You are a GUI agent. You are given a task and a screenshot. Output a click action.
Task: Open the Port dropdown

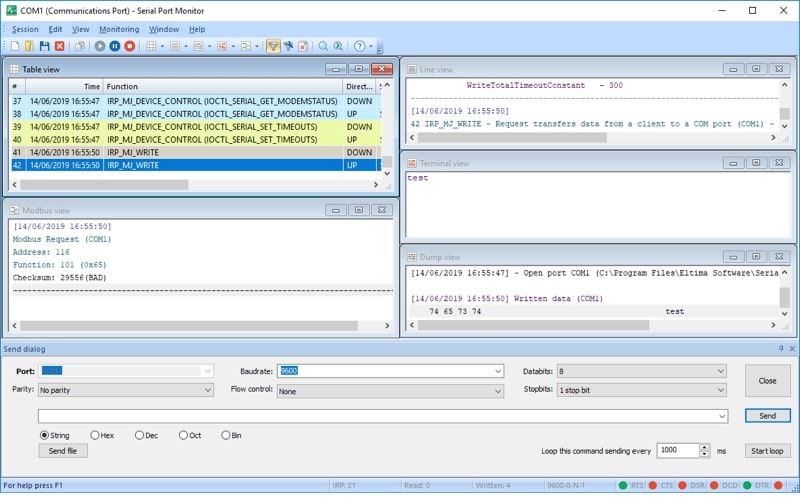208,371
